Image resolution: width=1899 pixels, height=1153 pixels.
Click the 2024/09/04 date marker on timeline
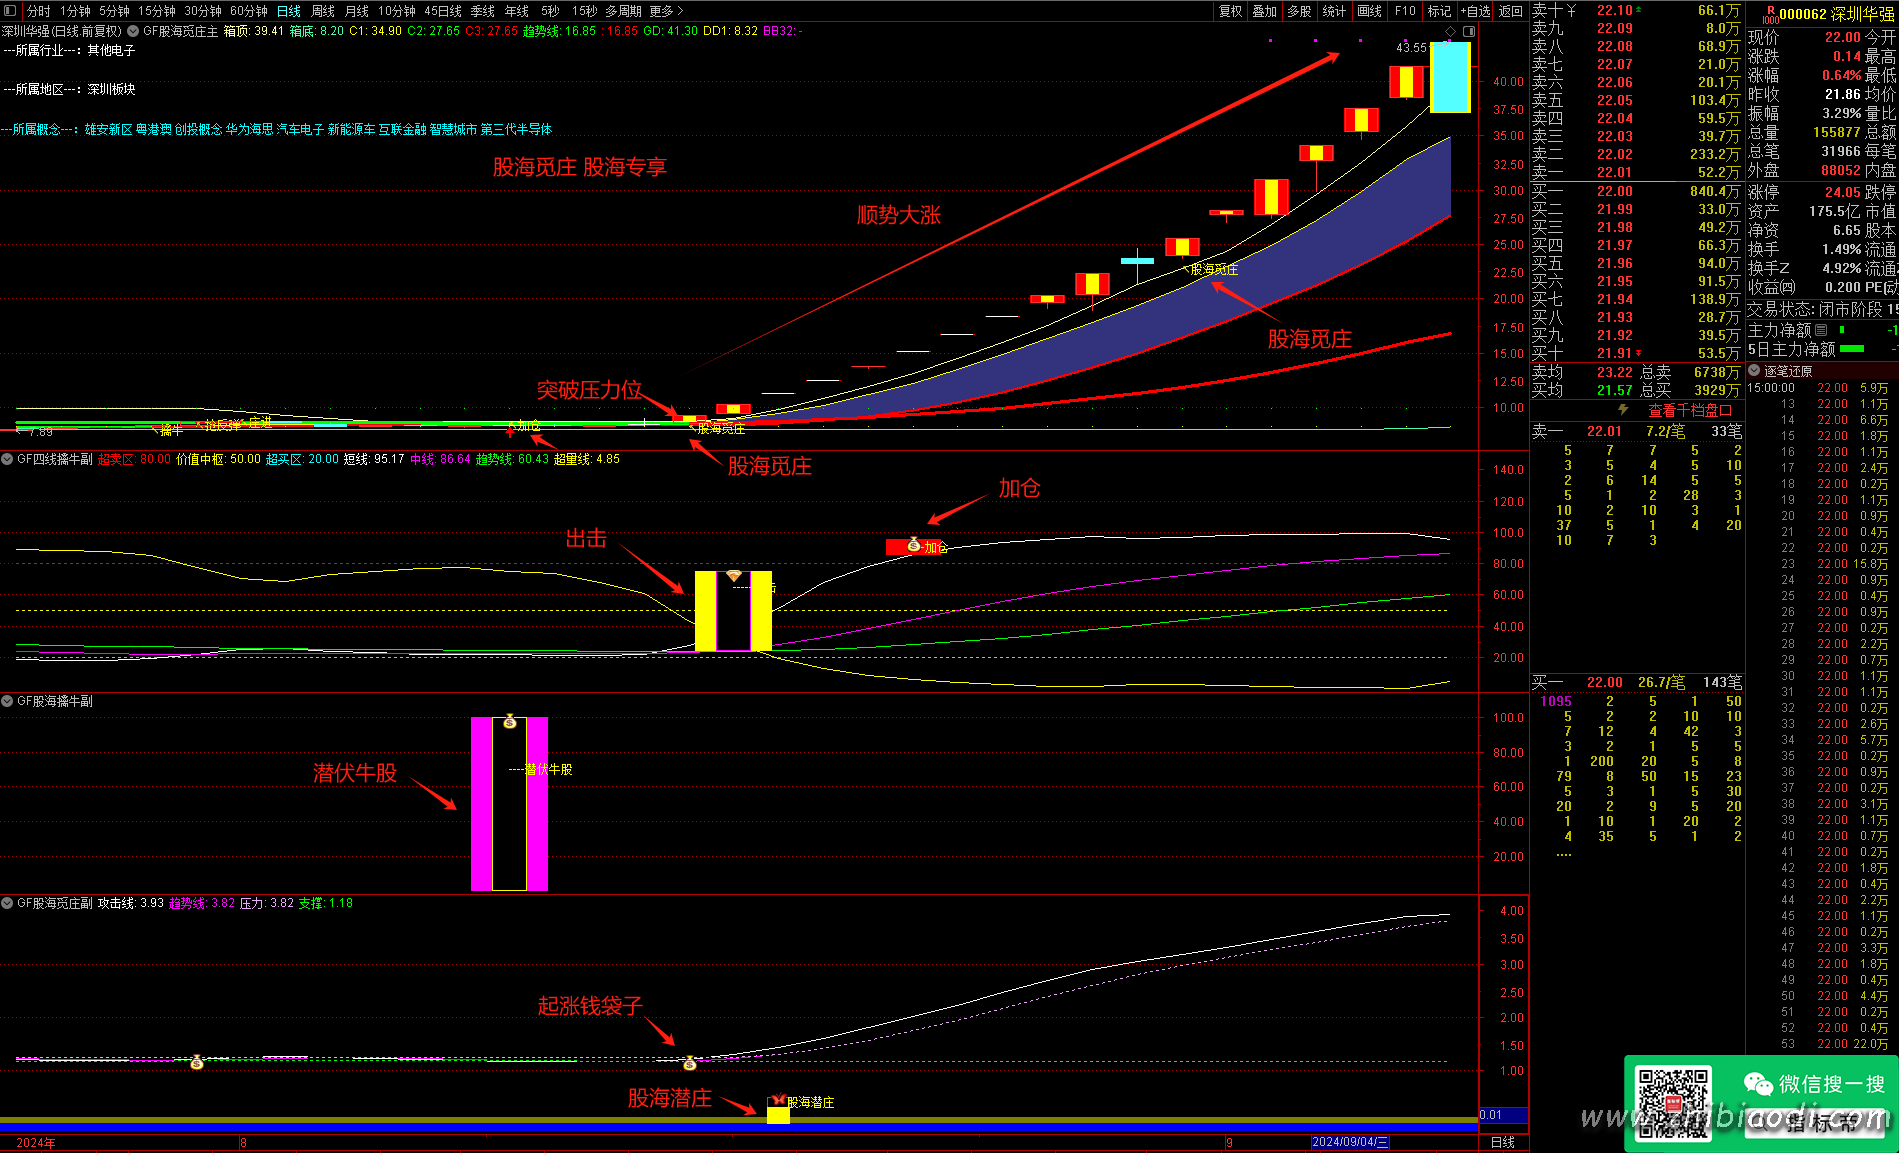coord(1348,1142)
